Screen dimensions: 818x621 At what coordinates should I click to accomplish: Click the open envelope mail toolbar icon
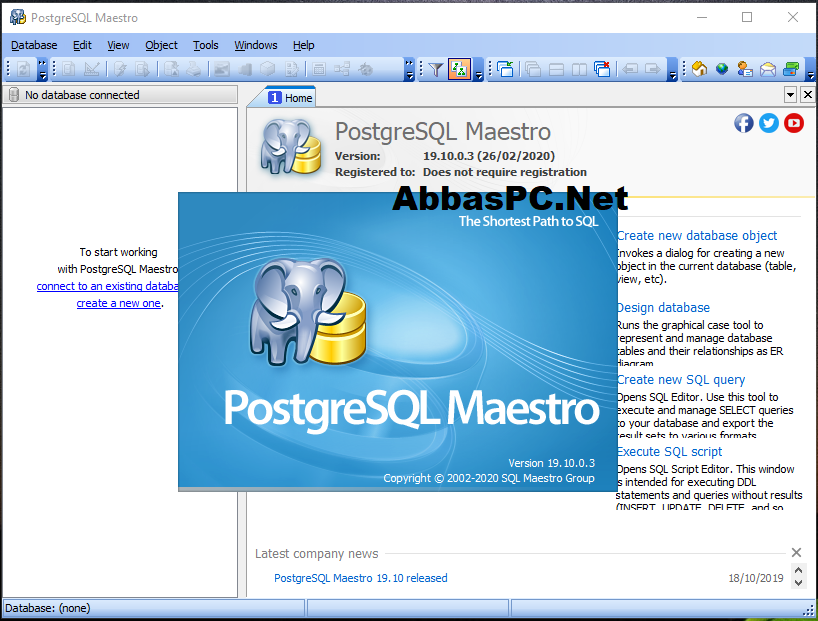[768, 69]
